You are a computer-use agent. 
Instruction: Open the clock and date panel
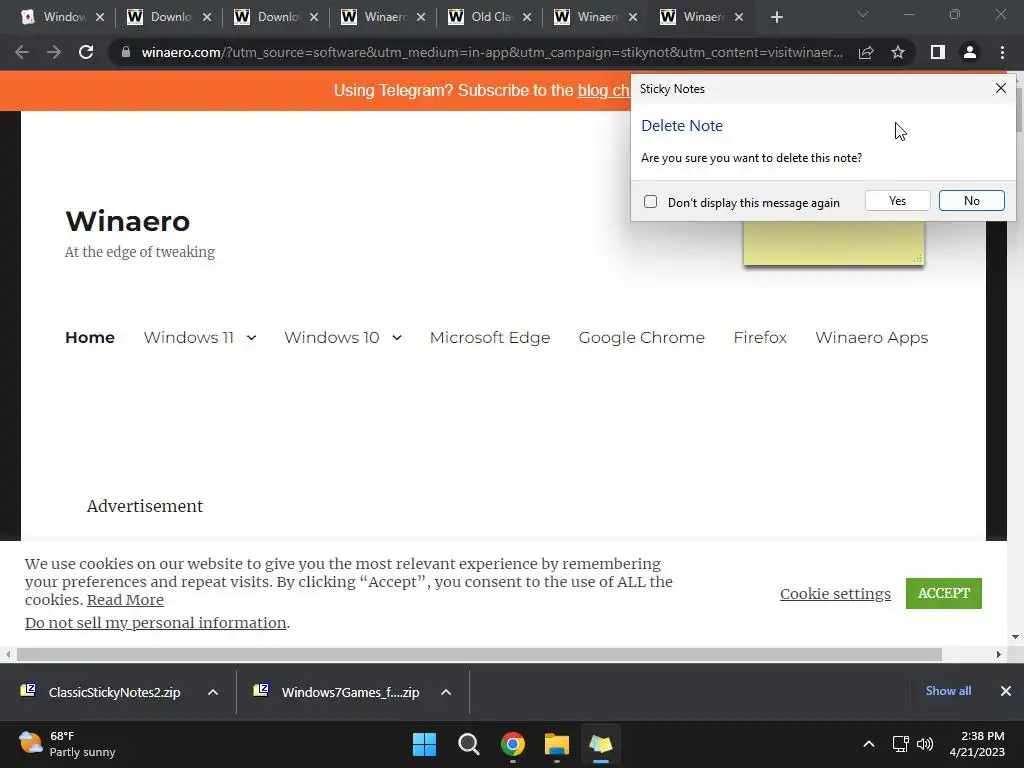click(976, 744)
